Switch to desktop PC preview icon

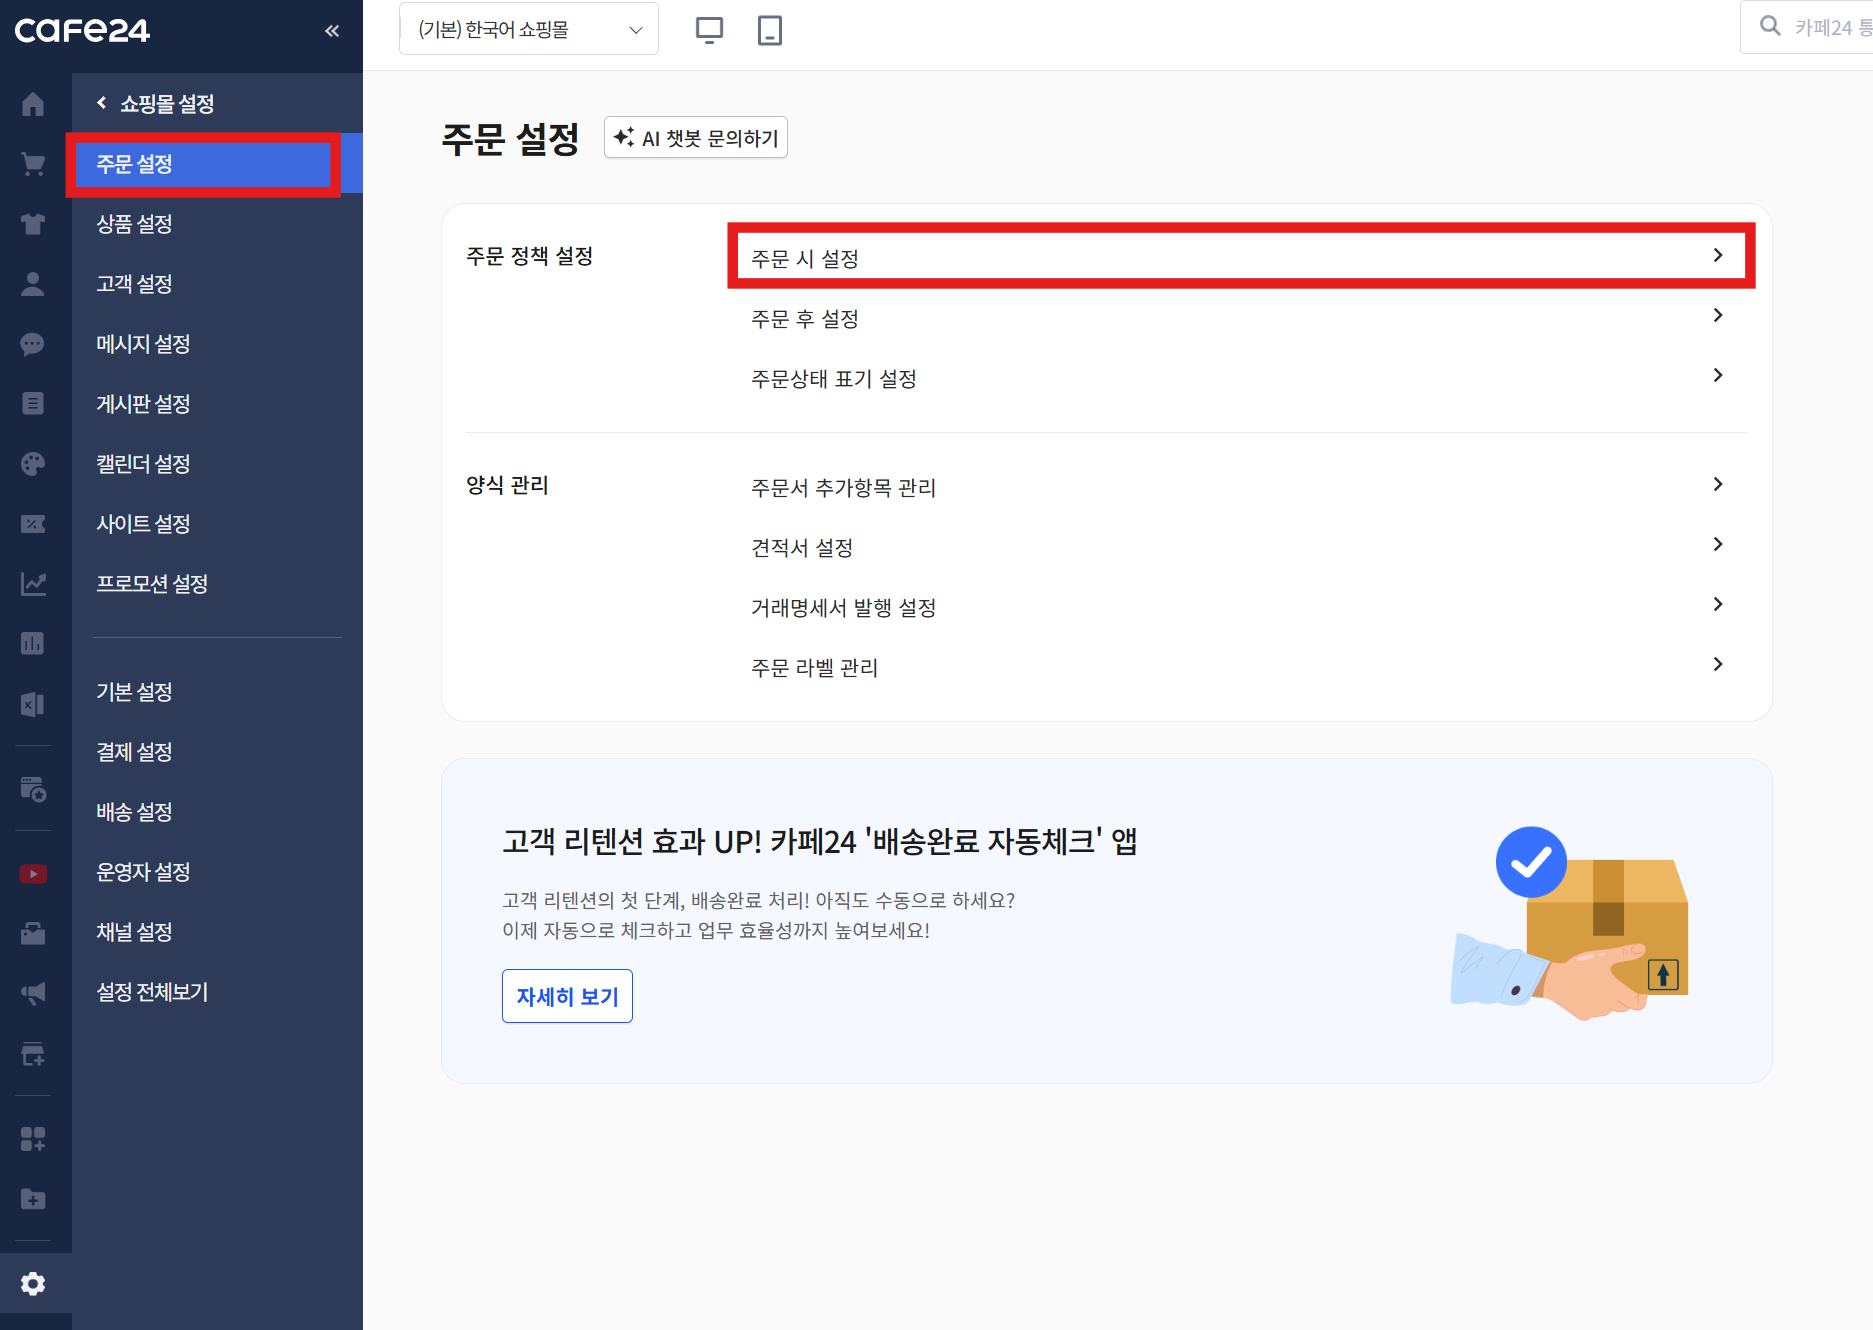[709, 30]
